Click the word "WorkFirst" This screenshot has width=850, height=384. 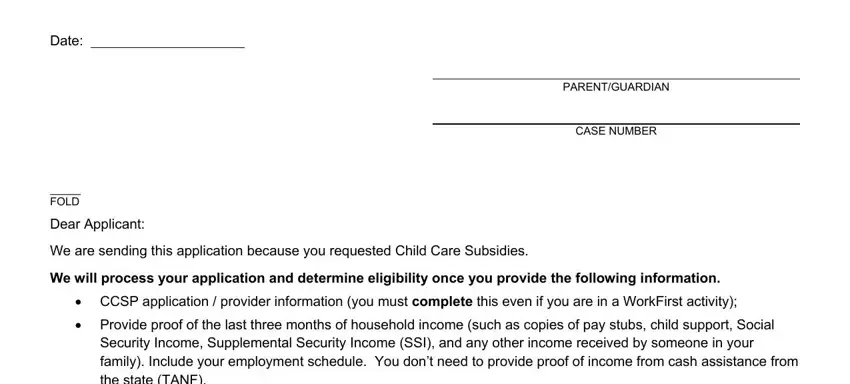tap(653, 302)
